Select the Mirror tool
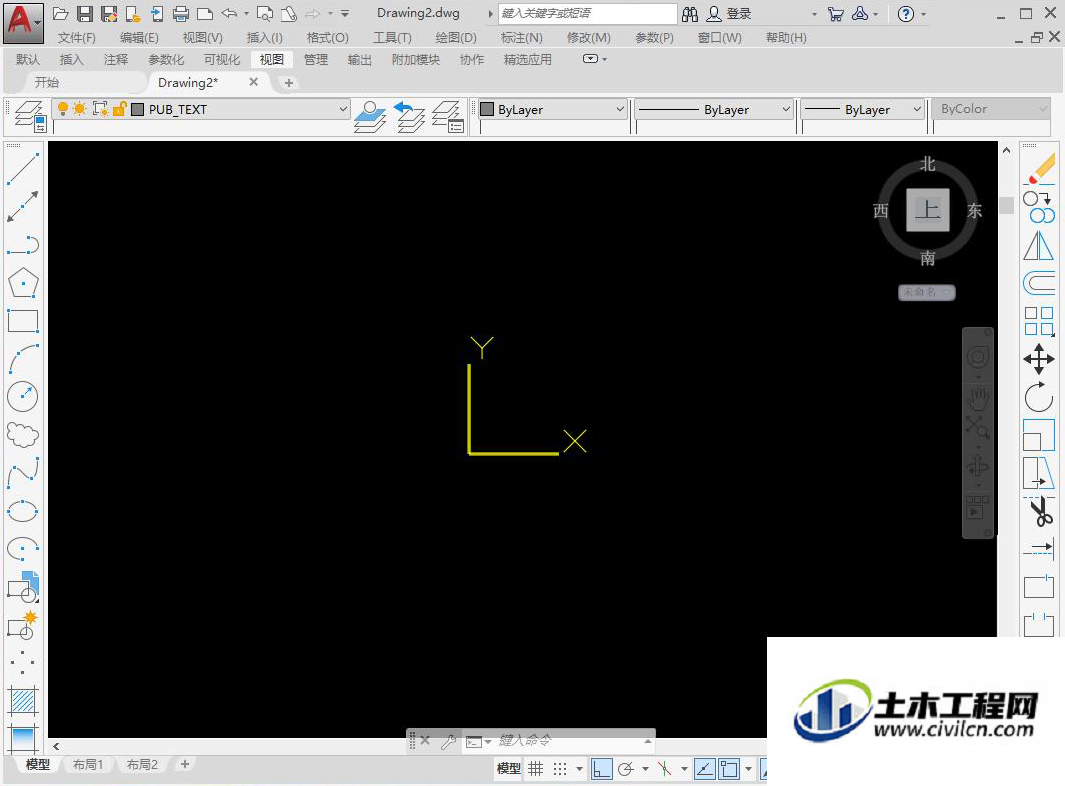 [1039, 245]
